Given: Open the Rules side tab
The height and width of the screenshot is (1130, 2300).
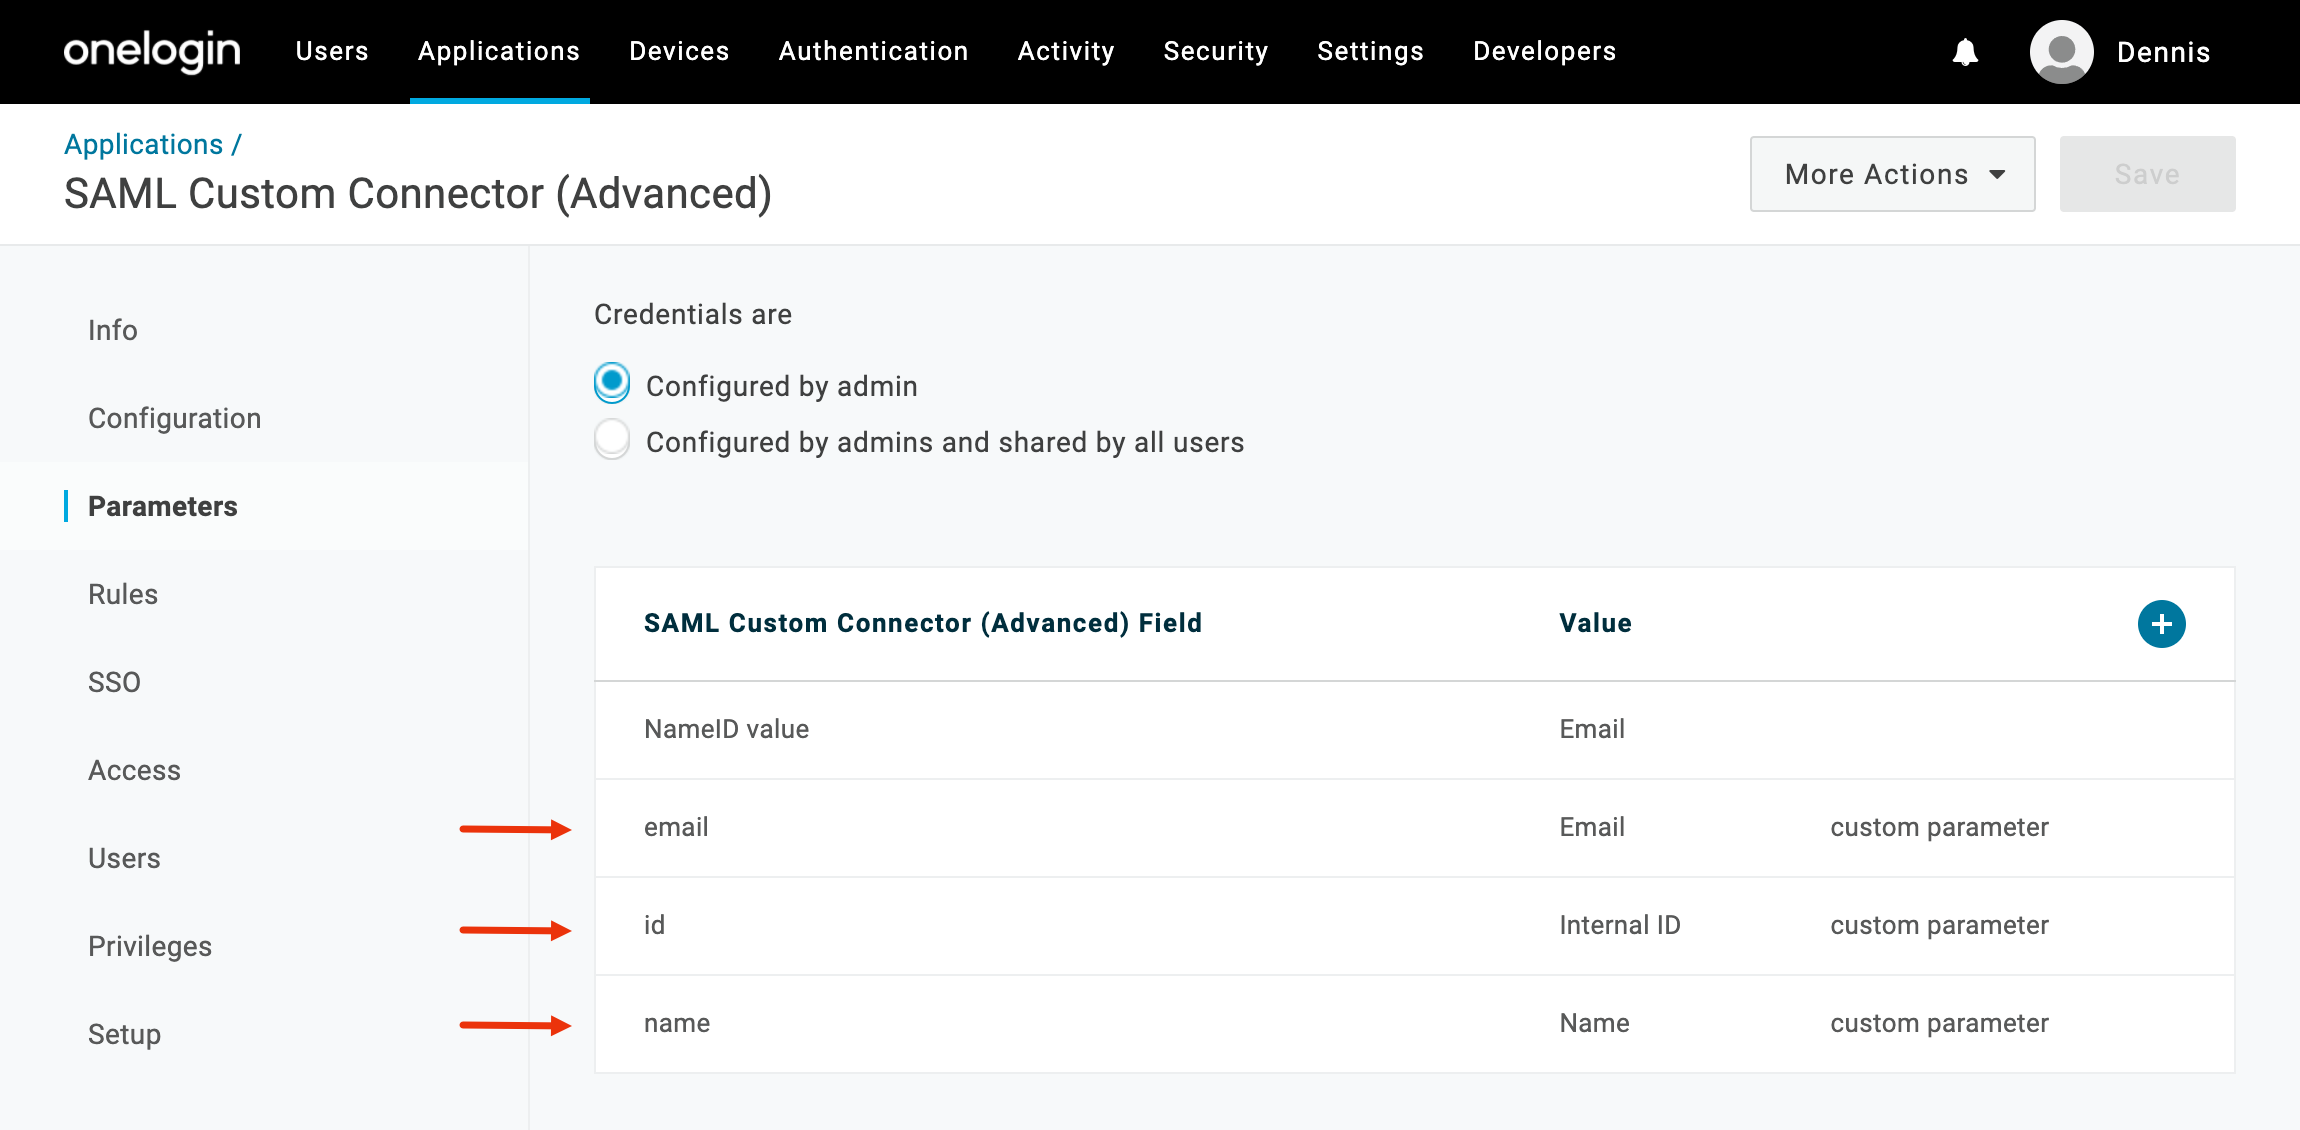Looking at the screenshot, I should coord(123,594).
